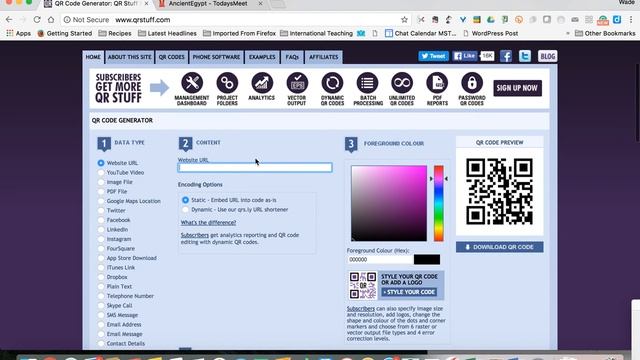
Task: Go to the HOME tab
Action: pyautogui.click(x=93, y=57)
